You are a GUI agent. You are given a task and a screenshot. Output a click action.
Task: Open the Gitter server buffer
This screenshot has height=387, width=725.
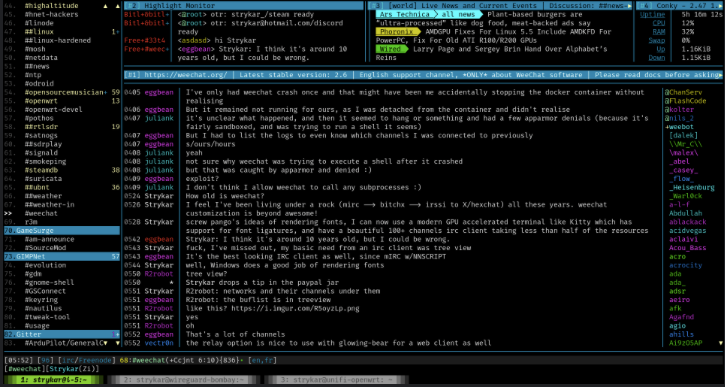tap(61, 334)
